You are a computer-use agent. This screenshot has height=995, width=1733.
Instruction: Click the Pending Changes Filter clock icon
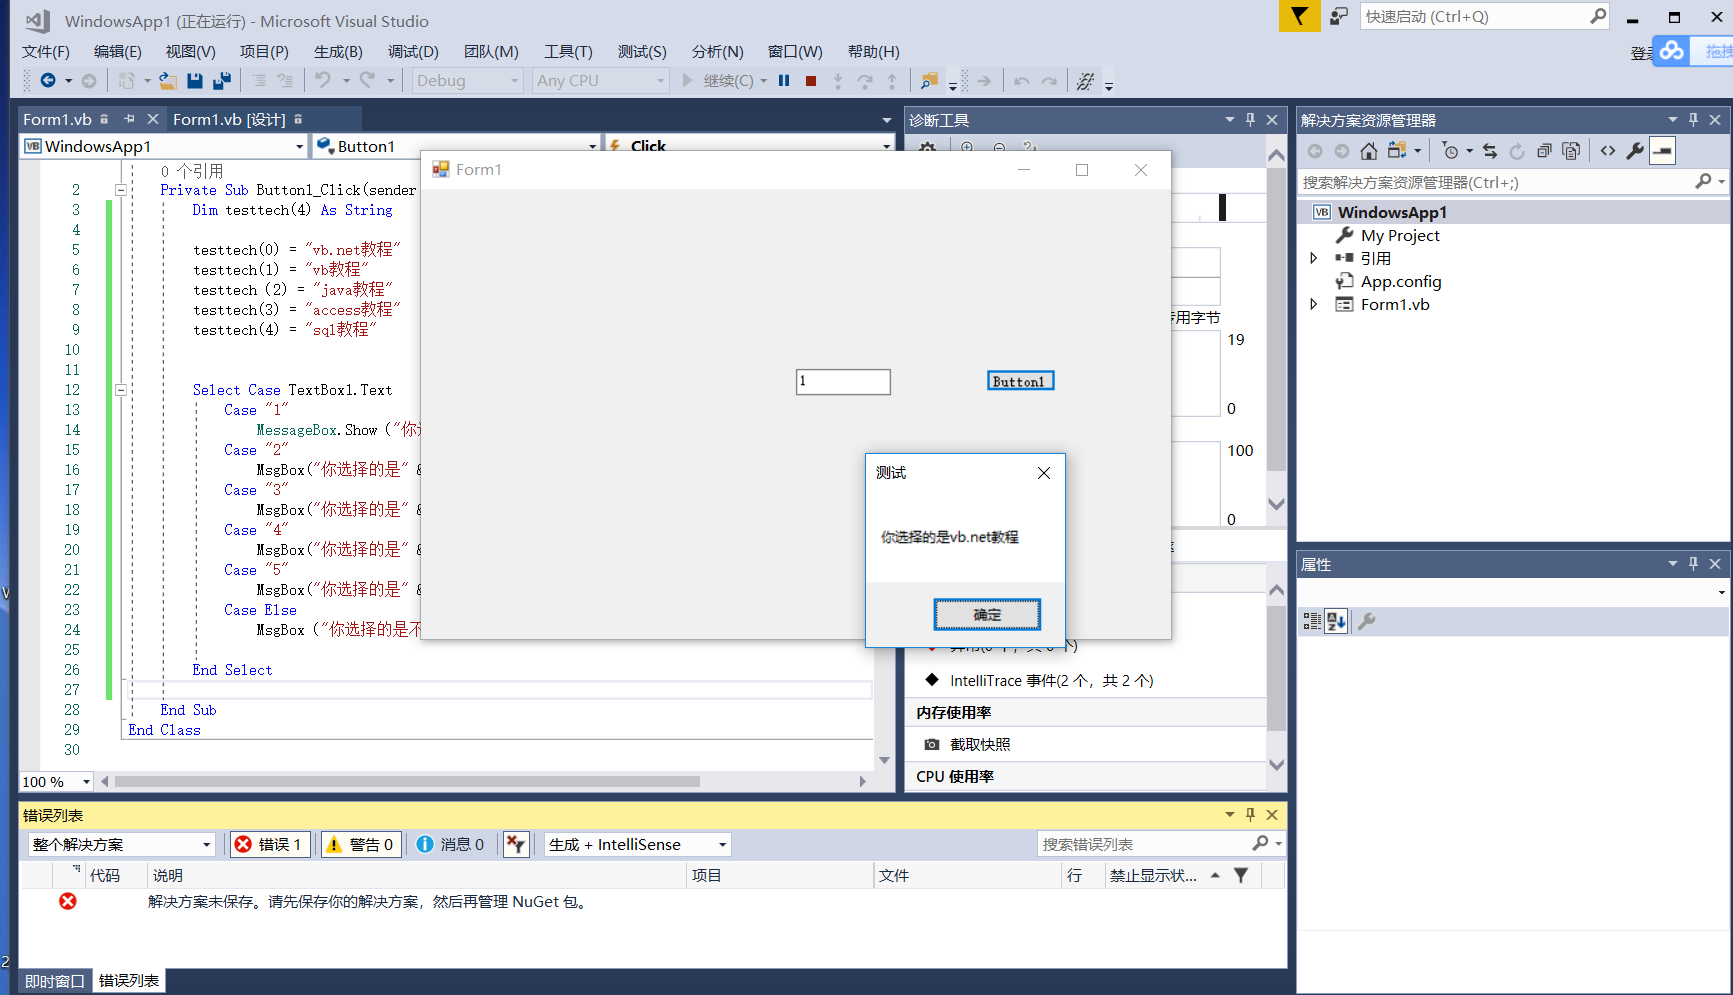coord(1450,151)
